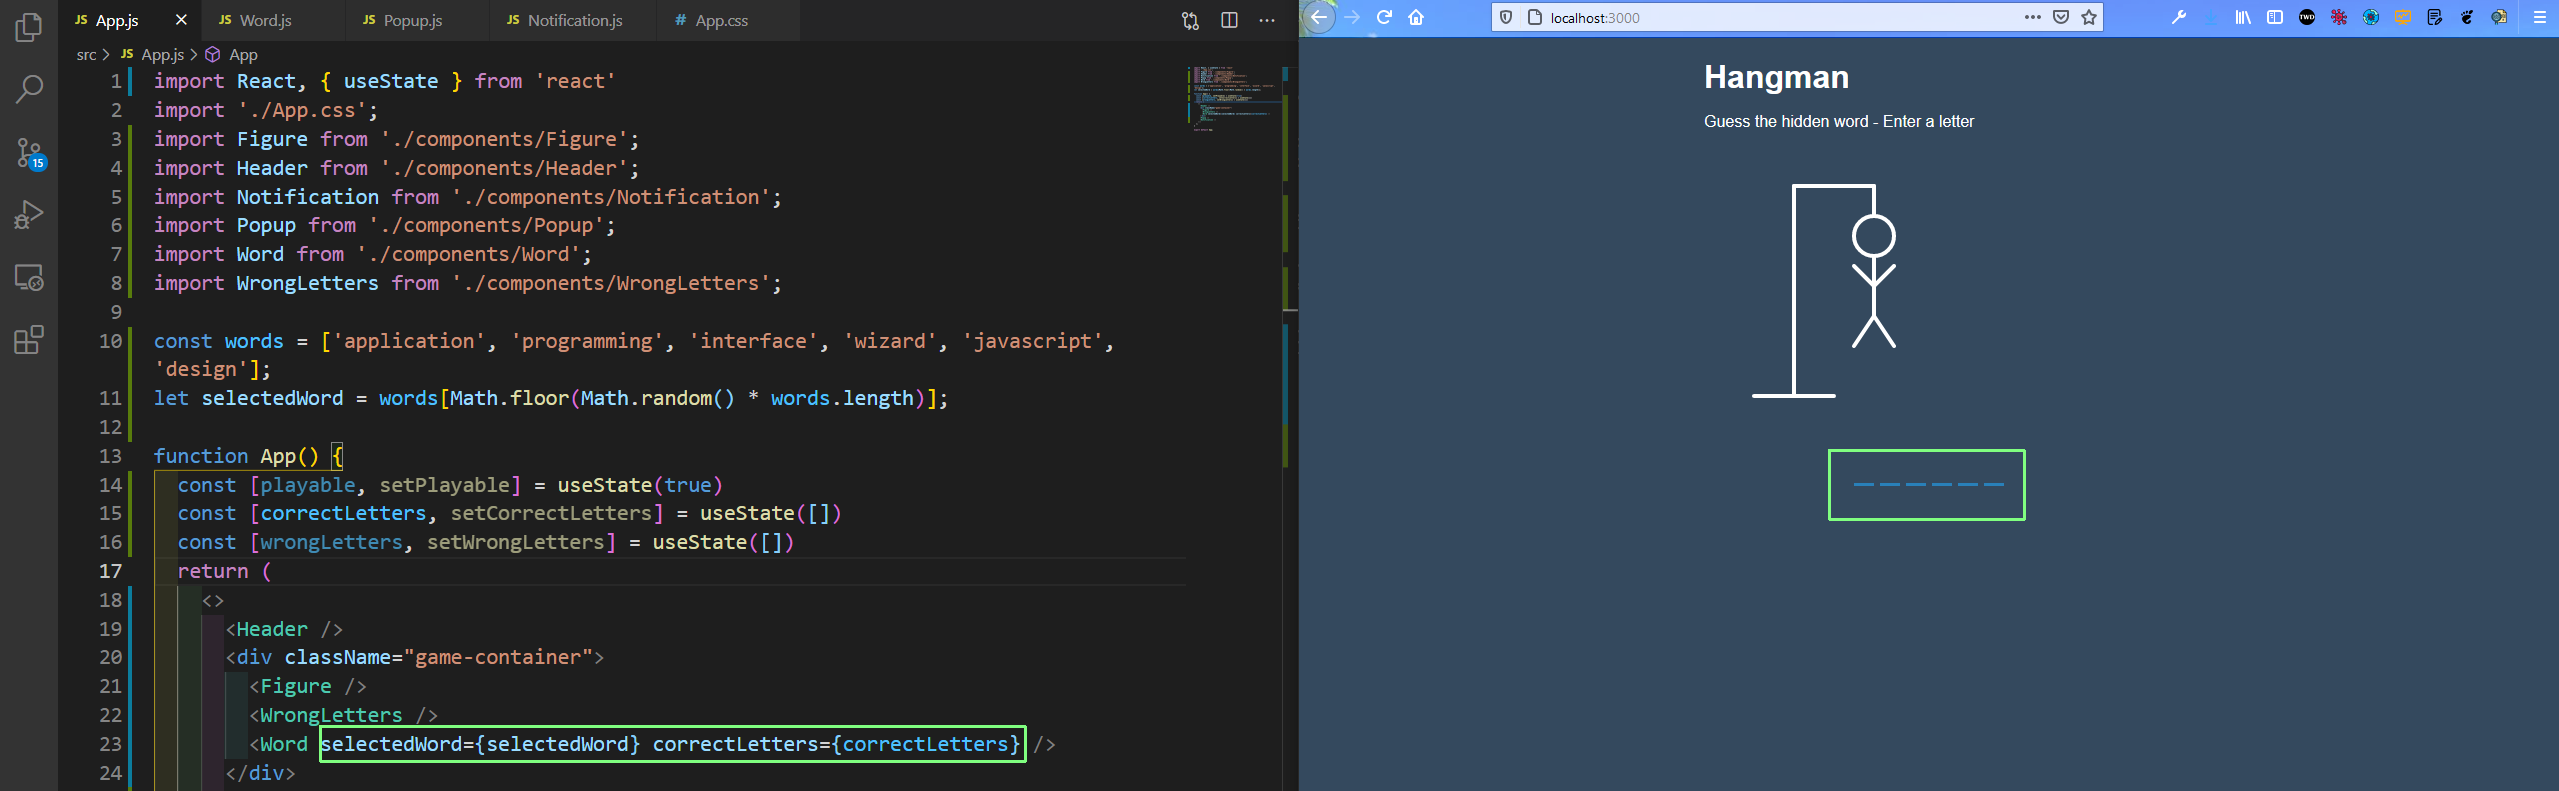Select the App.js editor tab
The height and width of the screenshot is (791, 2559).
coord(117,20)
